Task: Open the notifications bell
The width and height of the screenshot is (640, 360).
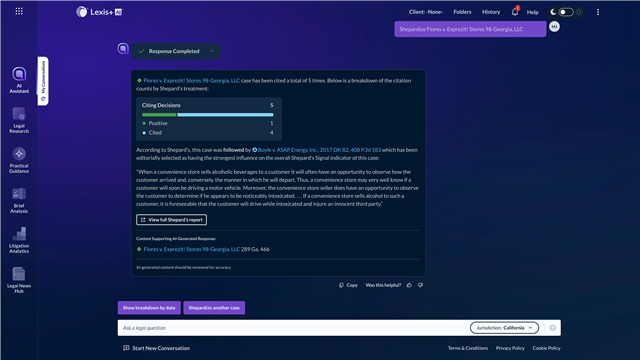Action: [515, 12]
